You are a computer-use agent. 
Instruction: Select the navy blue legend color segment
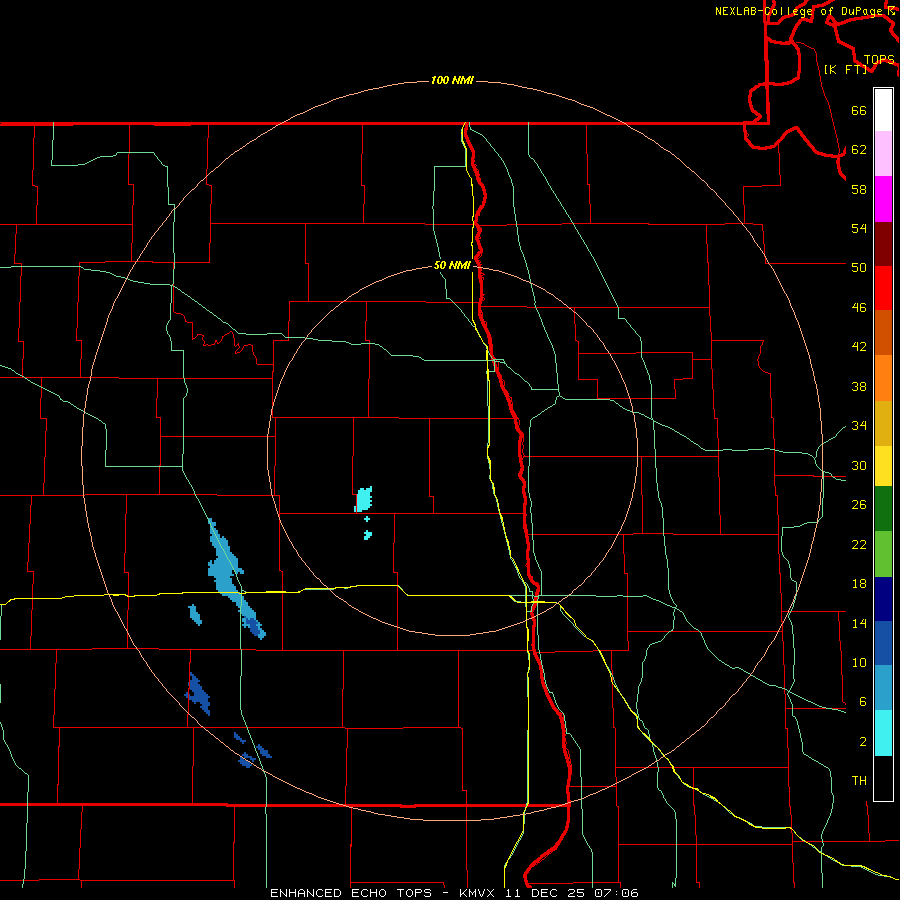click(x=883, y=599)
